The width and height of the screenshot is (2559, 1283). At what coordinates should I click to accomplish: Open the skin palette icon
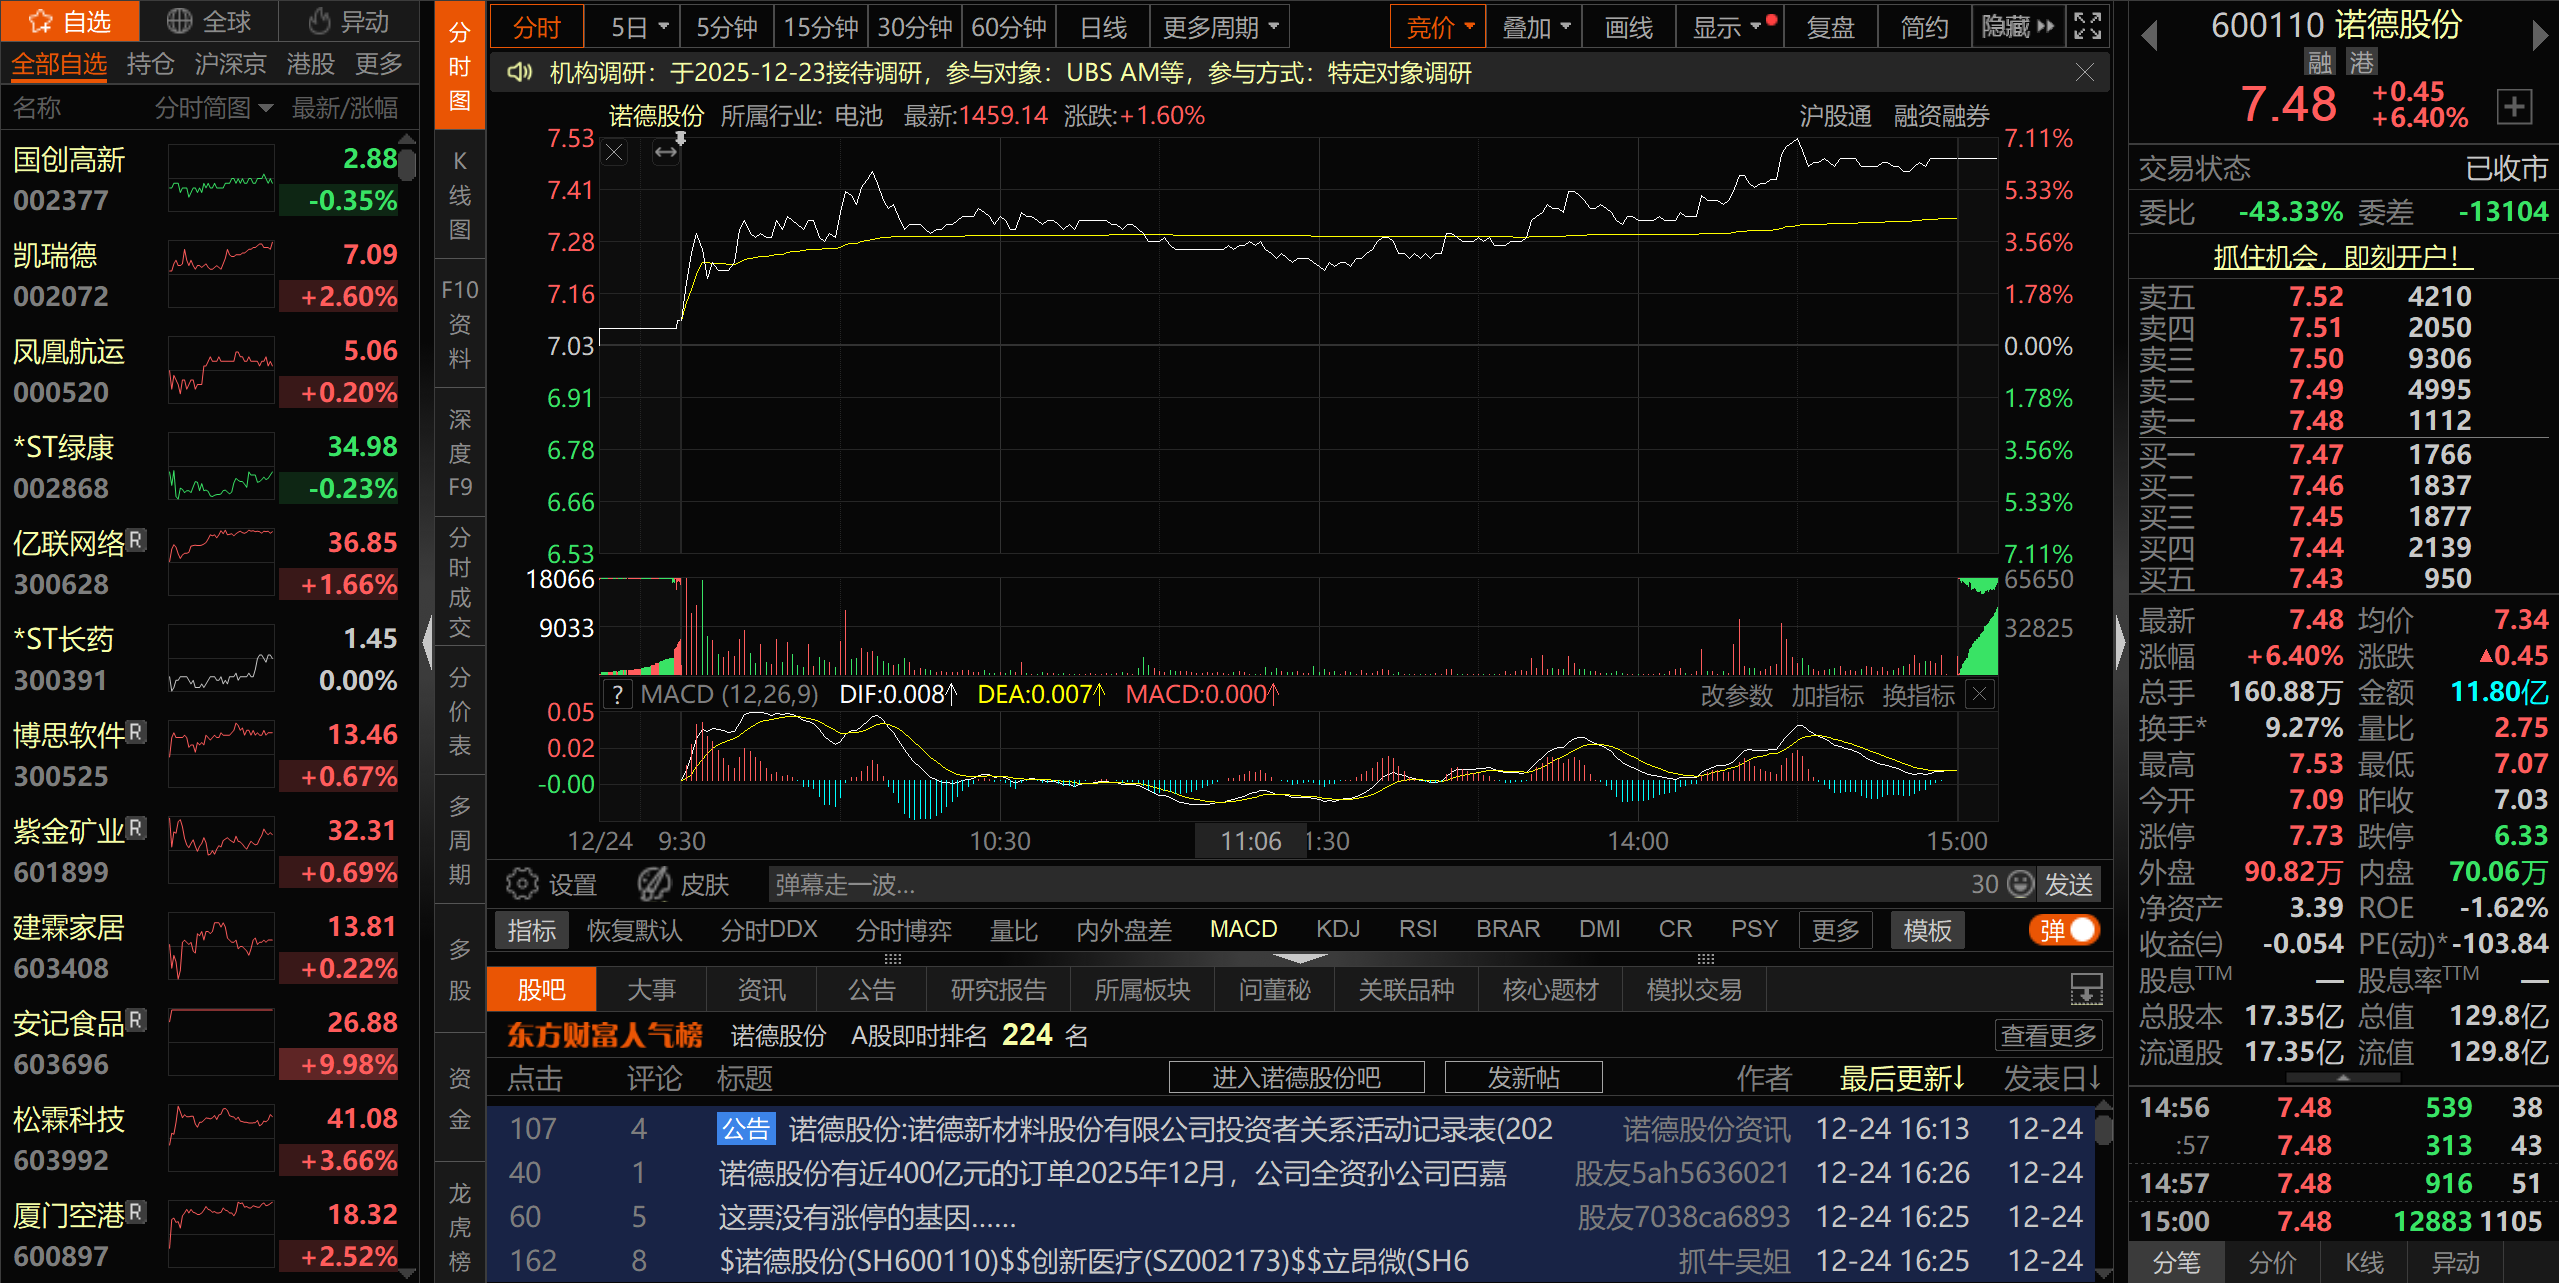pos(655,884)
